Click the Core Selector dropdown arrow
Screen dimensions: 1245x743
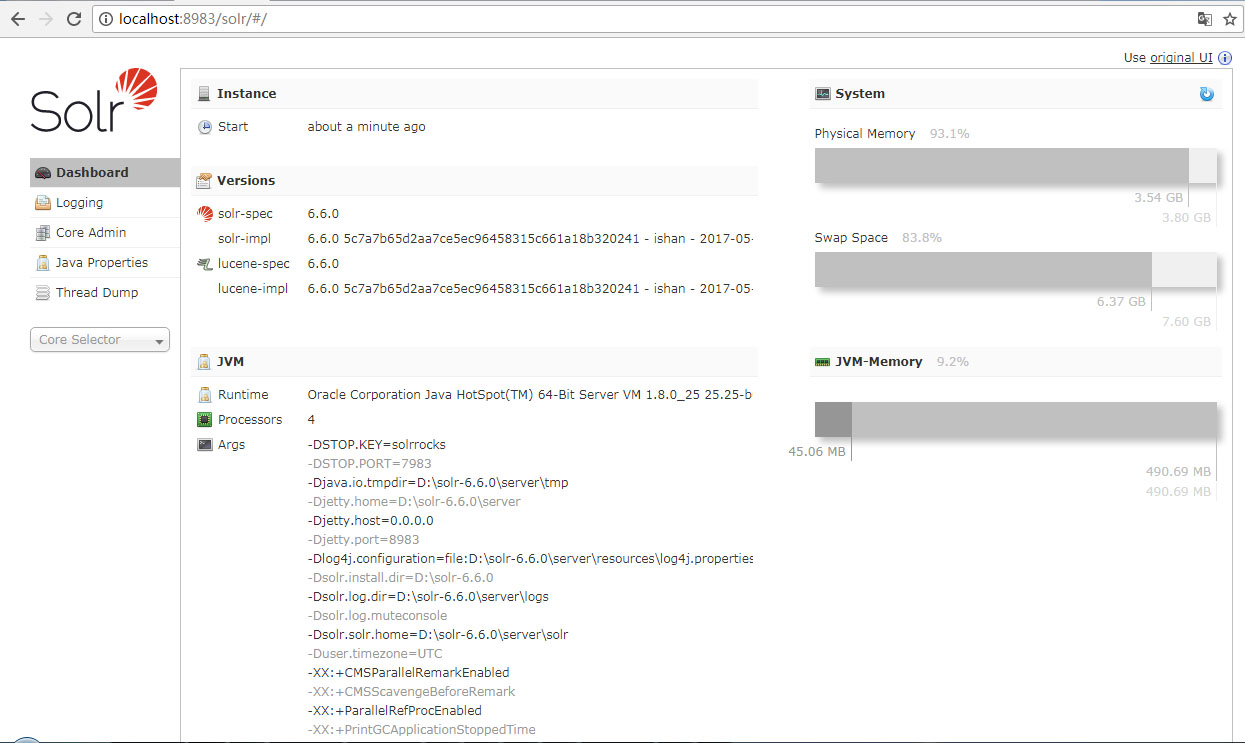click(x=159, y=342)
